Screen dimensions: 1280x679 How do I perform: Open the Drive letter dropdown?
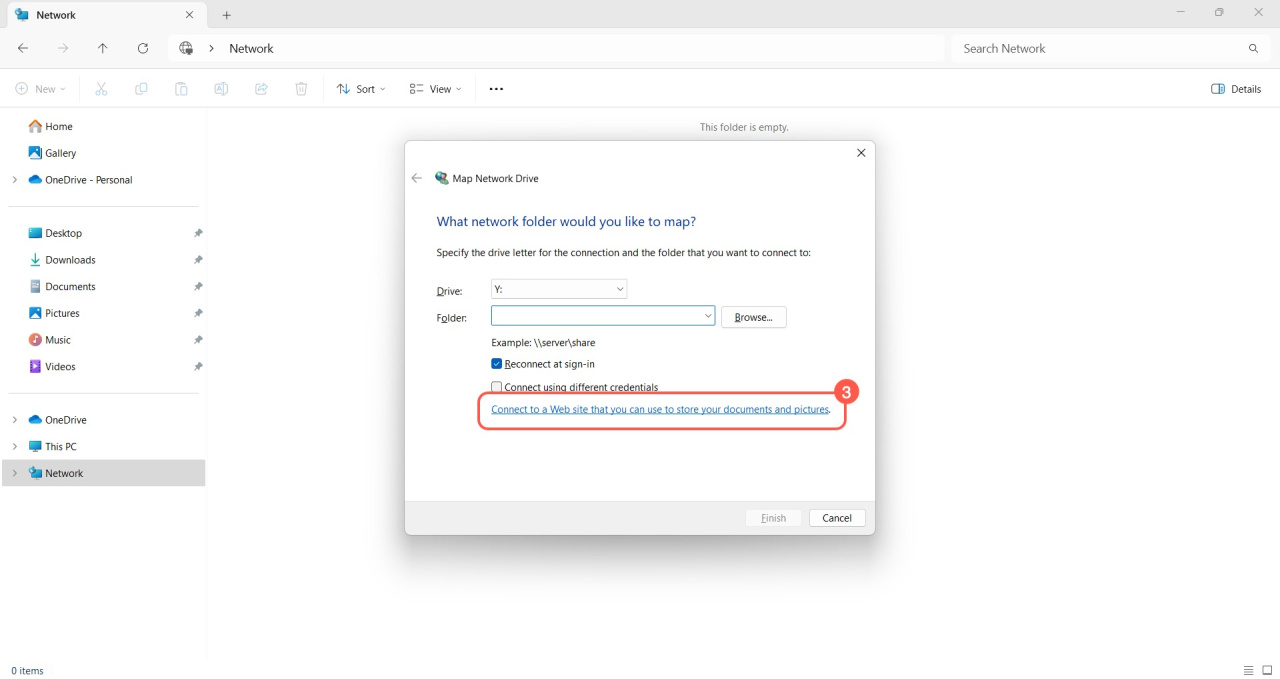pos(559,289)
